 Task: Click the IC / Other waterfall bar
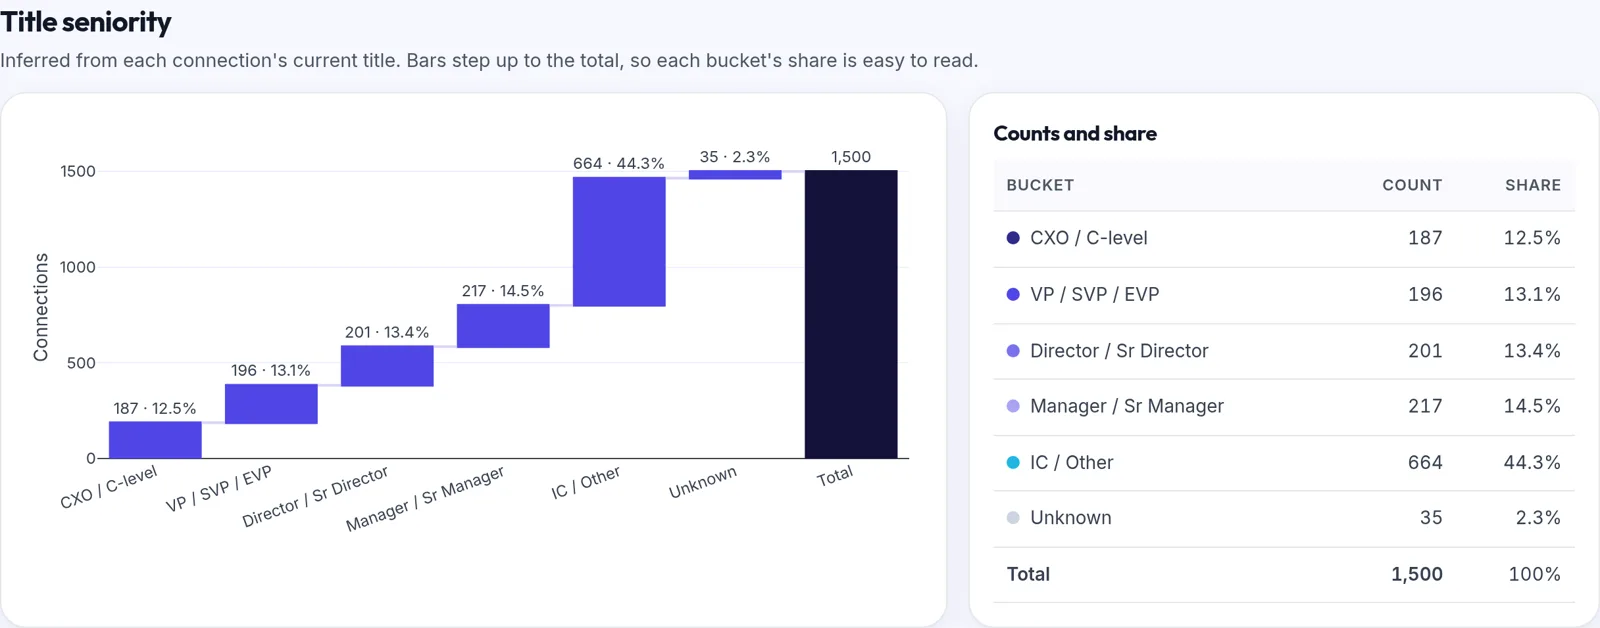(x=619, y=242)
